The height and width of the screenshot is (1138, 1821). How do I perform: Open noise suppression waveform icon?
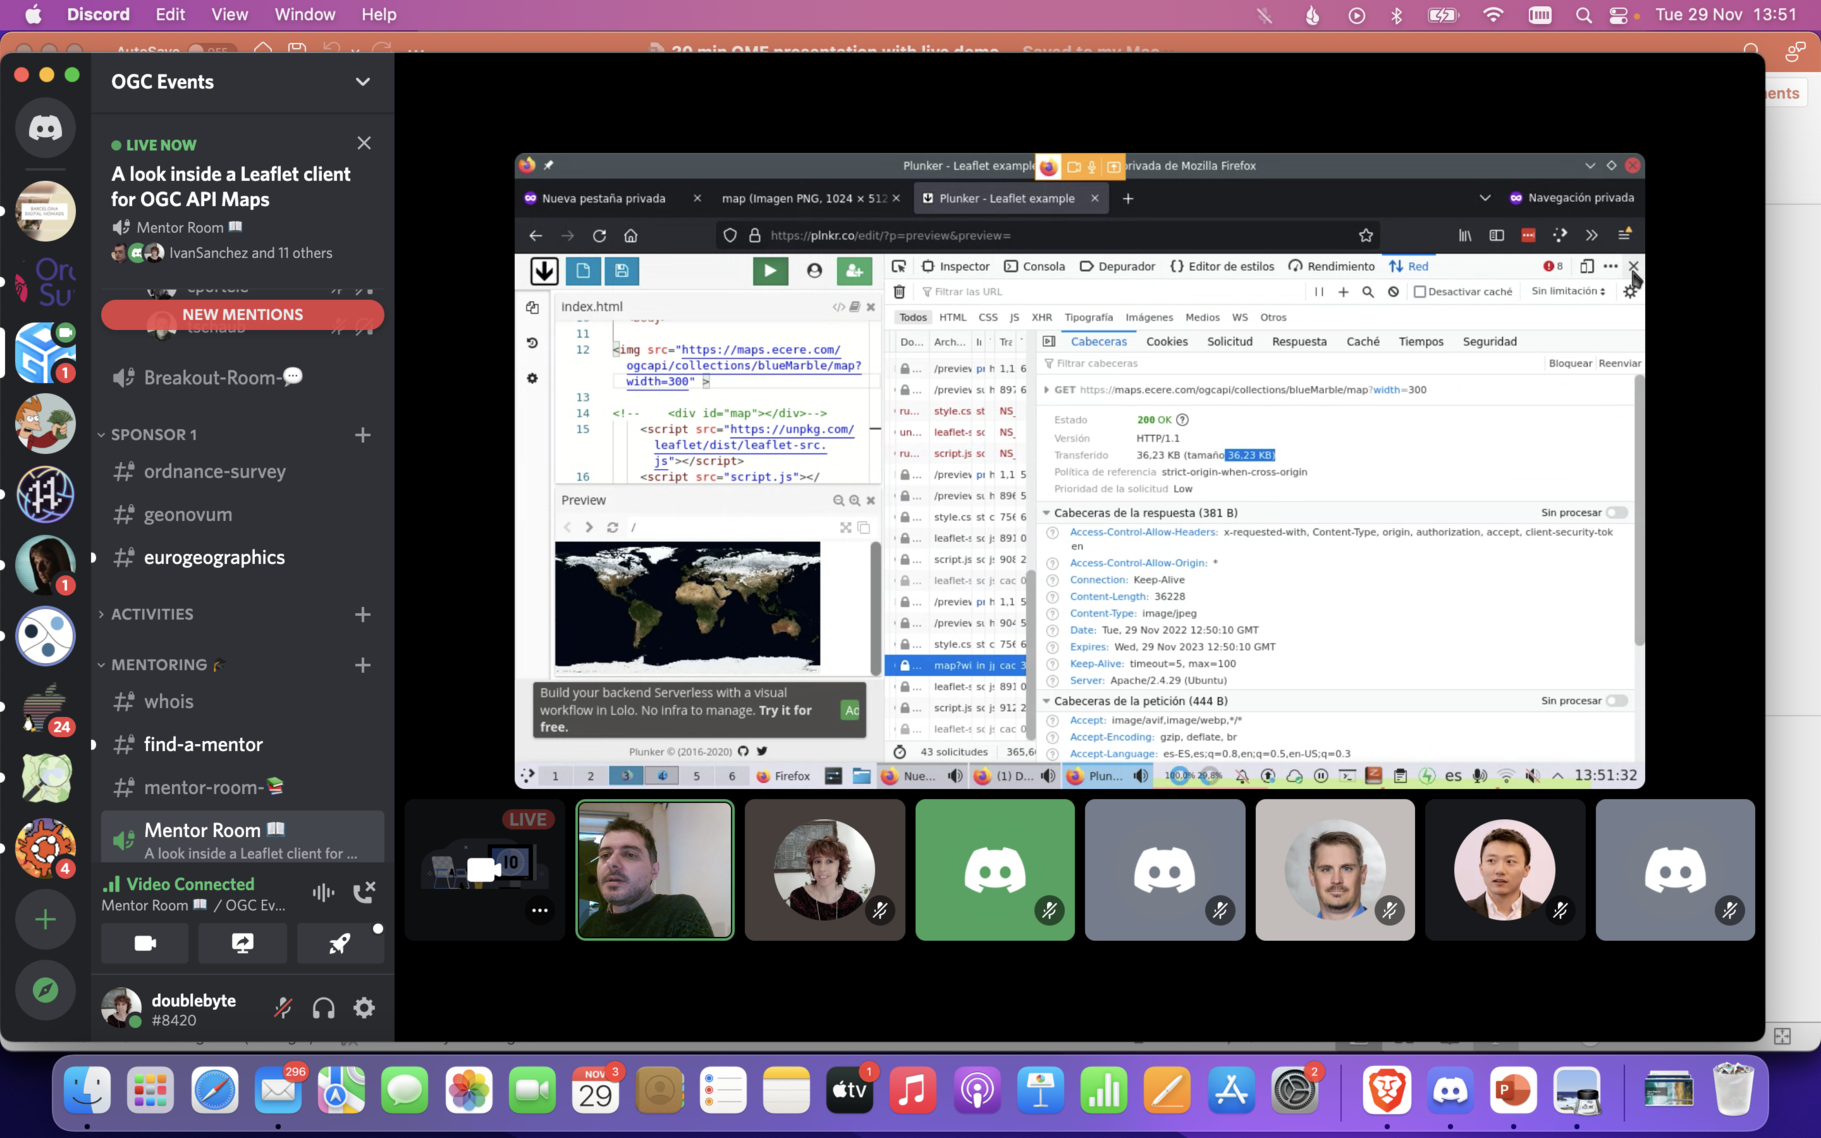tap(323, 891)
